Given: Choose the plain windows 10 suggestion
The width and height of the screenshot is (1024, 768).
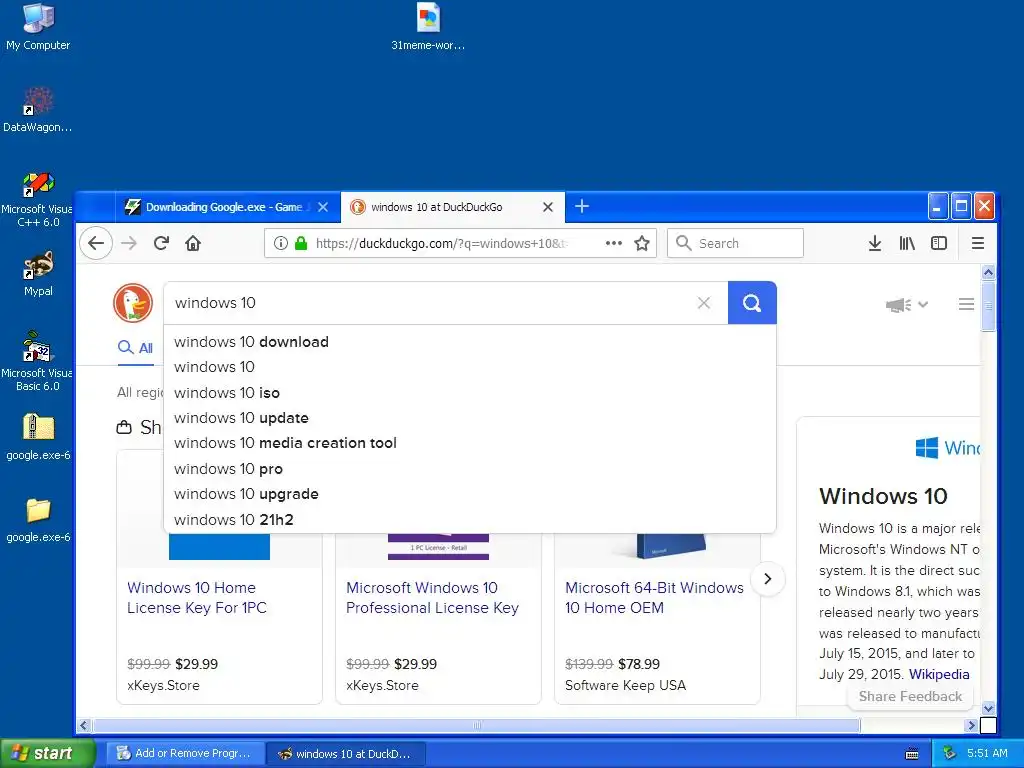Looking at the screenshot, I should point(470,367).
